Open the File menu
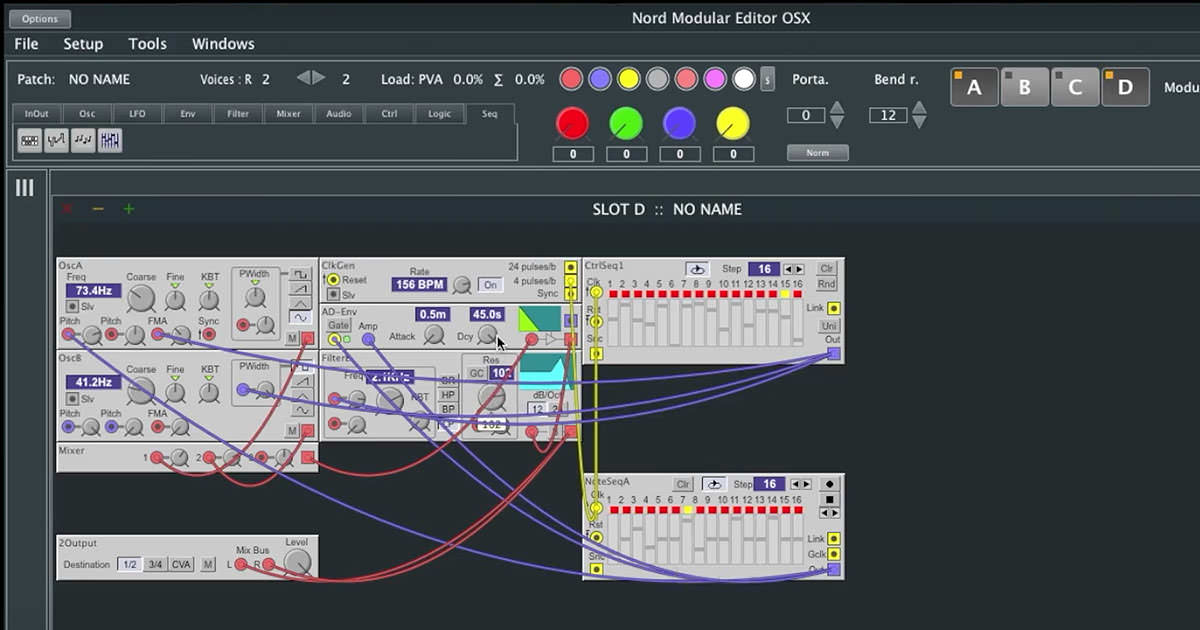The image size is (1200, 630). click(27, 44)
